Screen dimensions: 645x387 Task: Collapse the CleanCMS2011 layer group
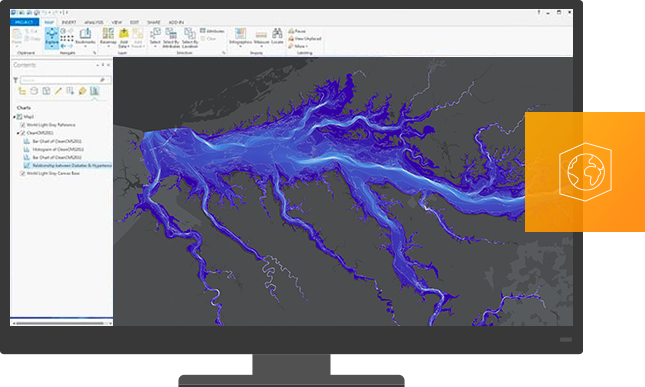coord(18,133)
